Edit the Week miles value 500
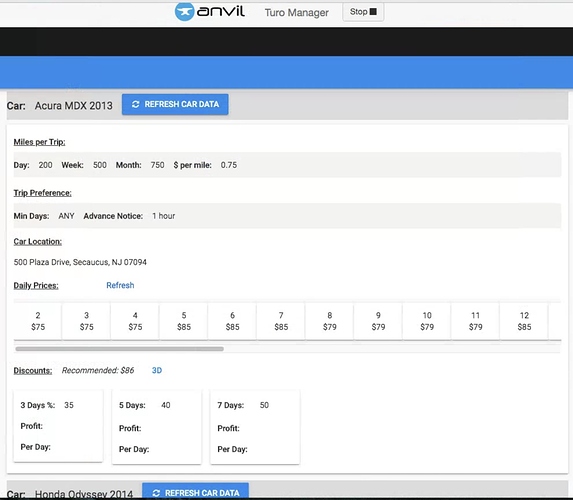This screenshot has width=573, height=500. pos(99,165)
